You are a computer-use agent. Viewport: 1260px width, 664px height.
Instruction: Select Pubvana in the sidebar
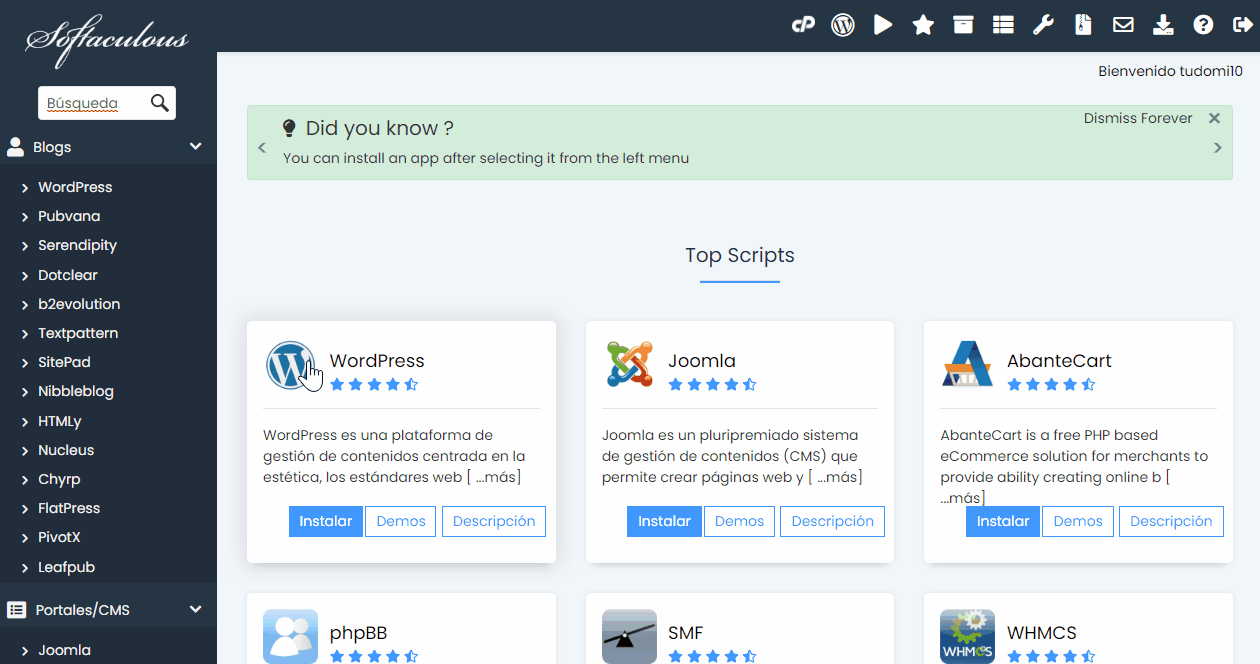click(69, 216)
